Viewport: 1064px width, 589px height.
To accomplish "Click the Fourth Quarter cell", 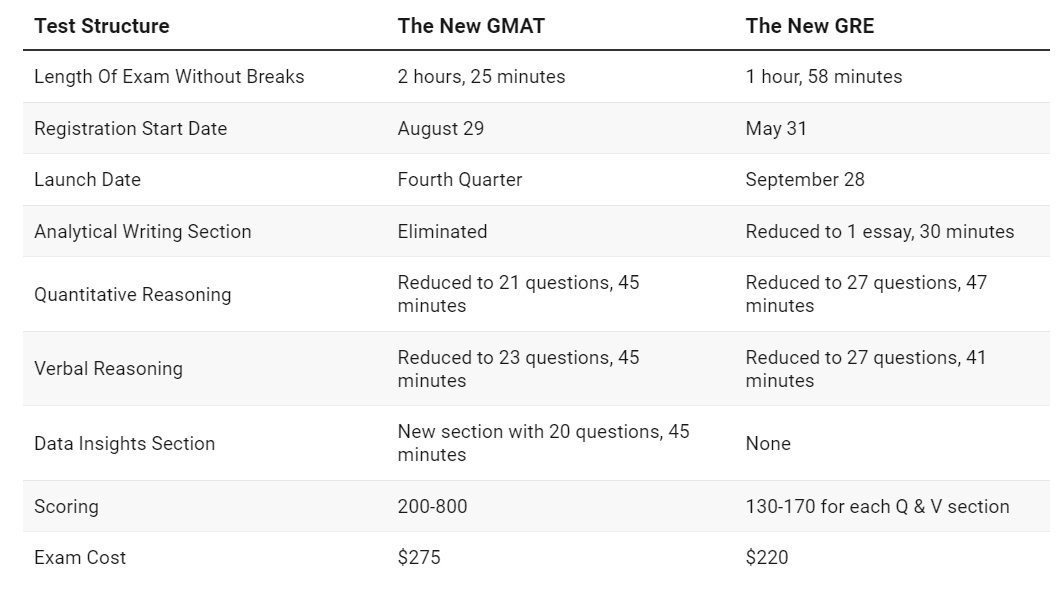I will click(x=459, y=180).
